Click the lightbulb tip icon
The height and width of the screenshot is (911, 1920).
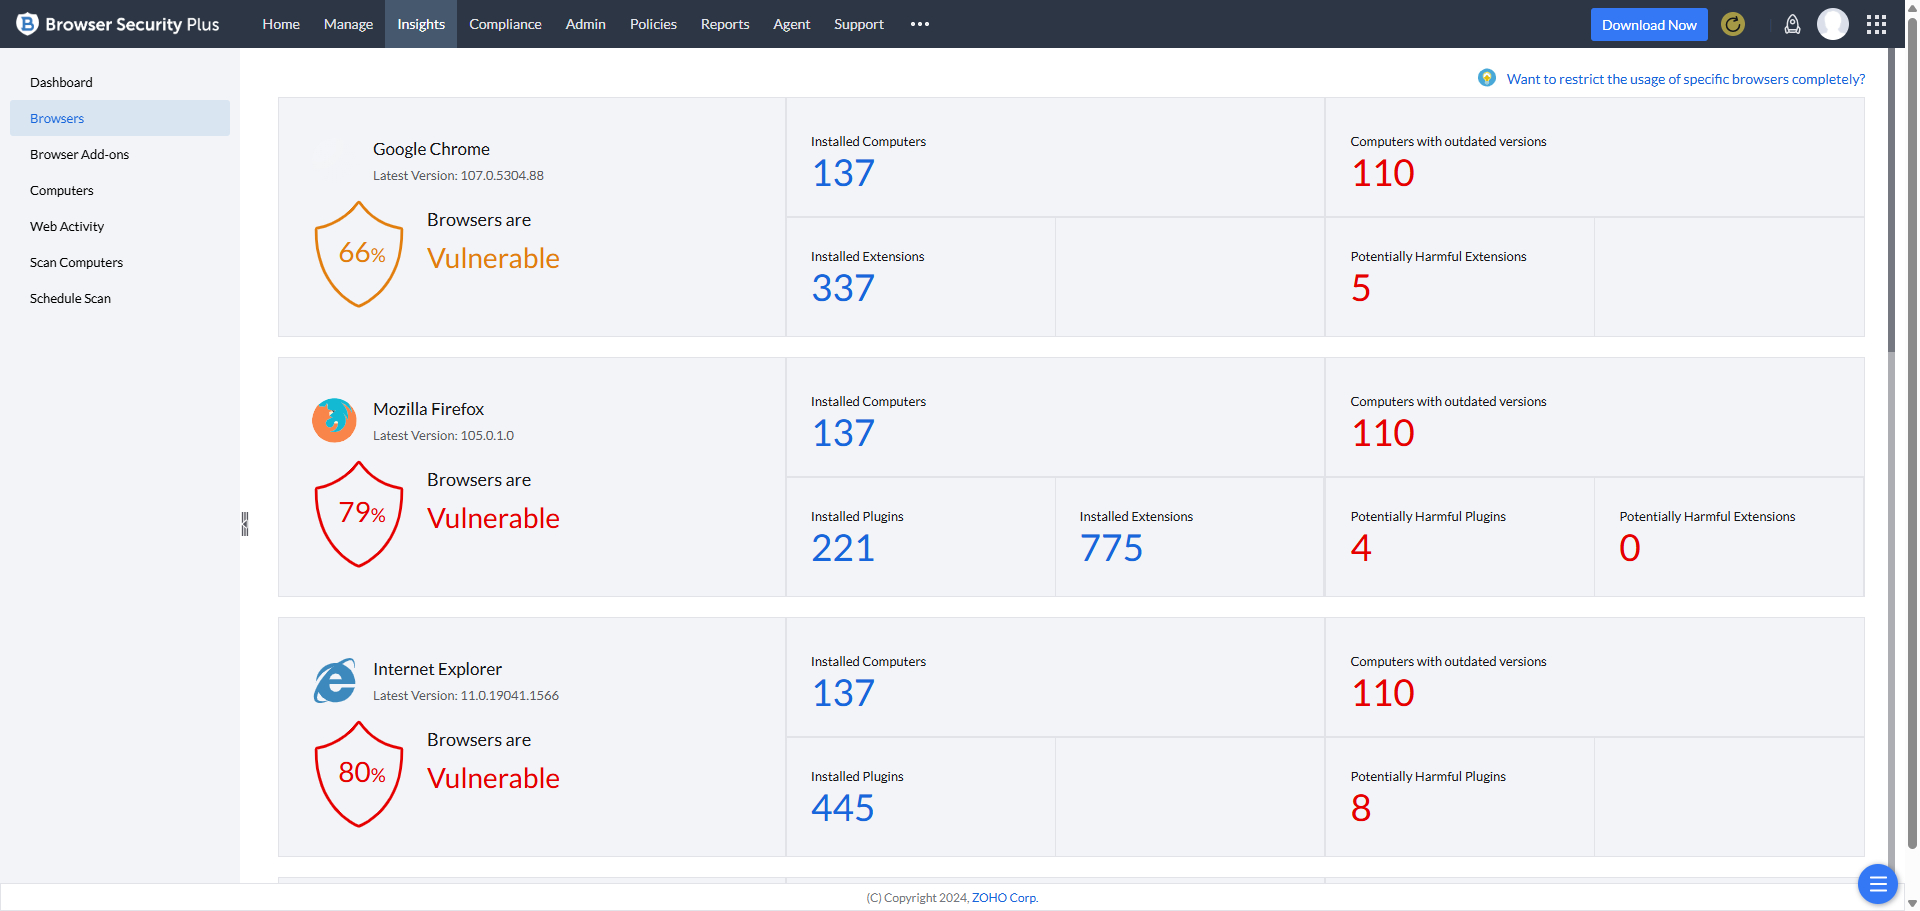coord(1487,78)
